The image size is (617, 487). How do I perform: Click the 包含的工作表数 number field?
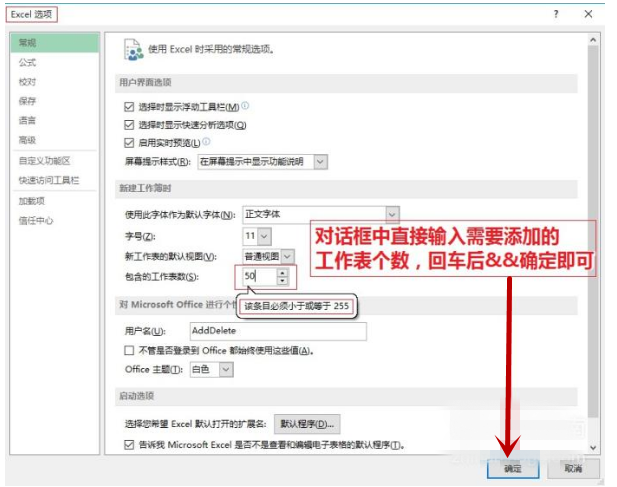tap(260, 277)
